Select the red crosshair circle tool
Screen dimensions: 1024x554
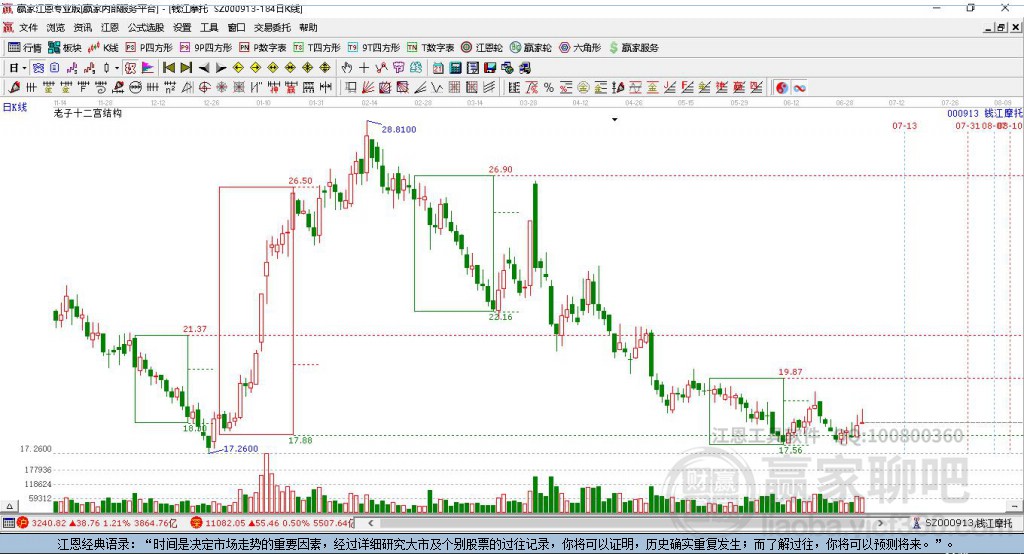204,88
